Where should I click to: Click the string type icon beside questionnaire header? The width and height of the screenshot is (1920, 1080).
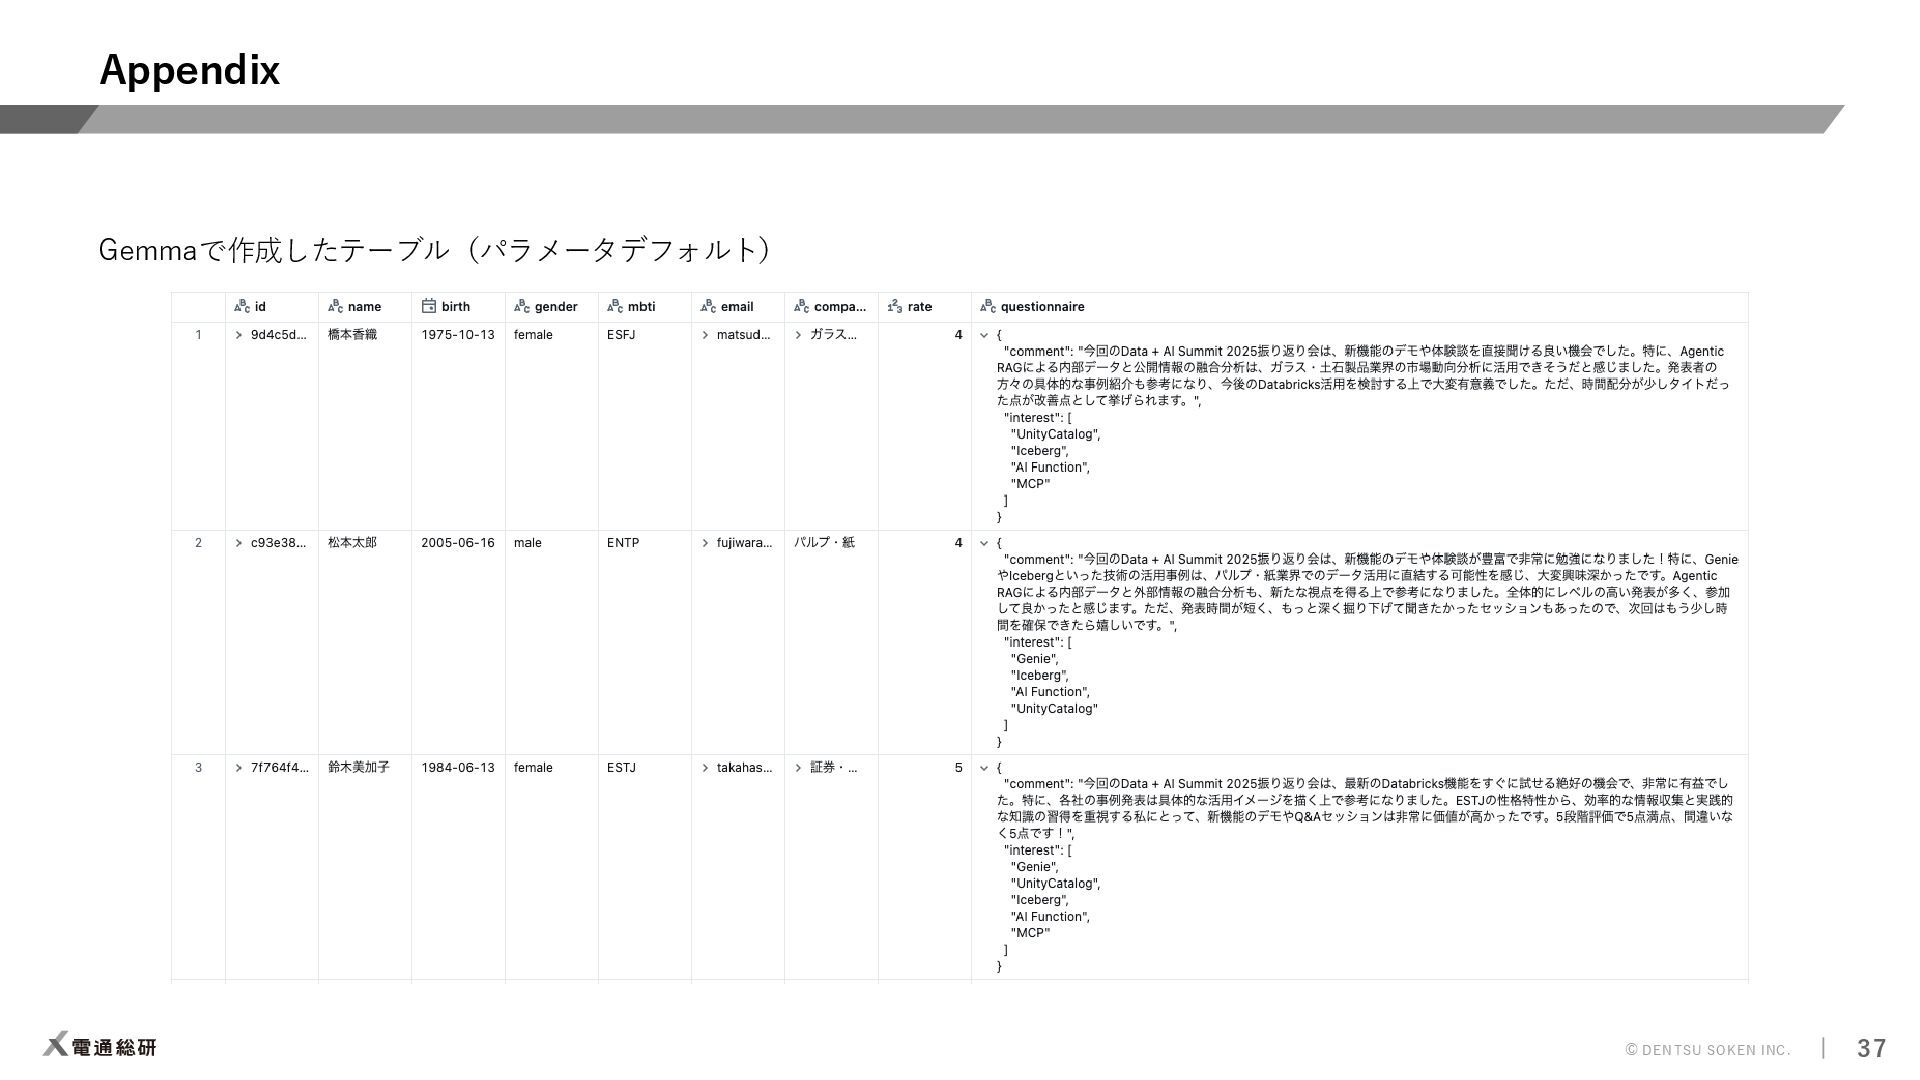[x=988, y=307]
